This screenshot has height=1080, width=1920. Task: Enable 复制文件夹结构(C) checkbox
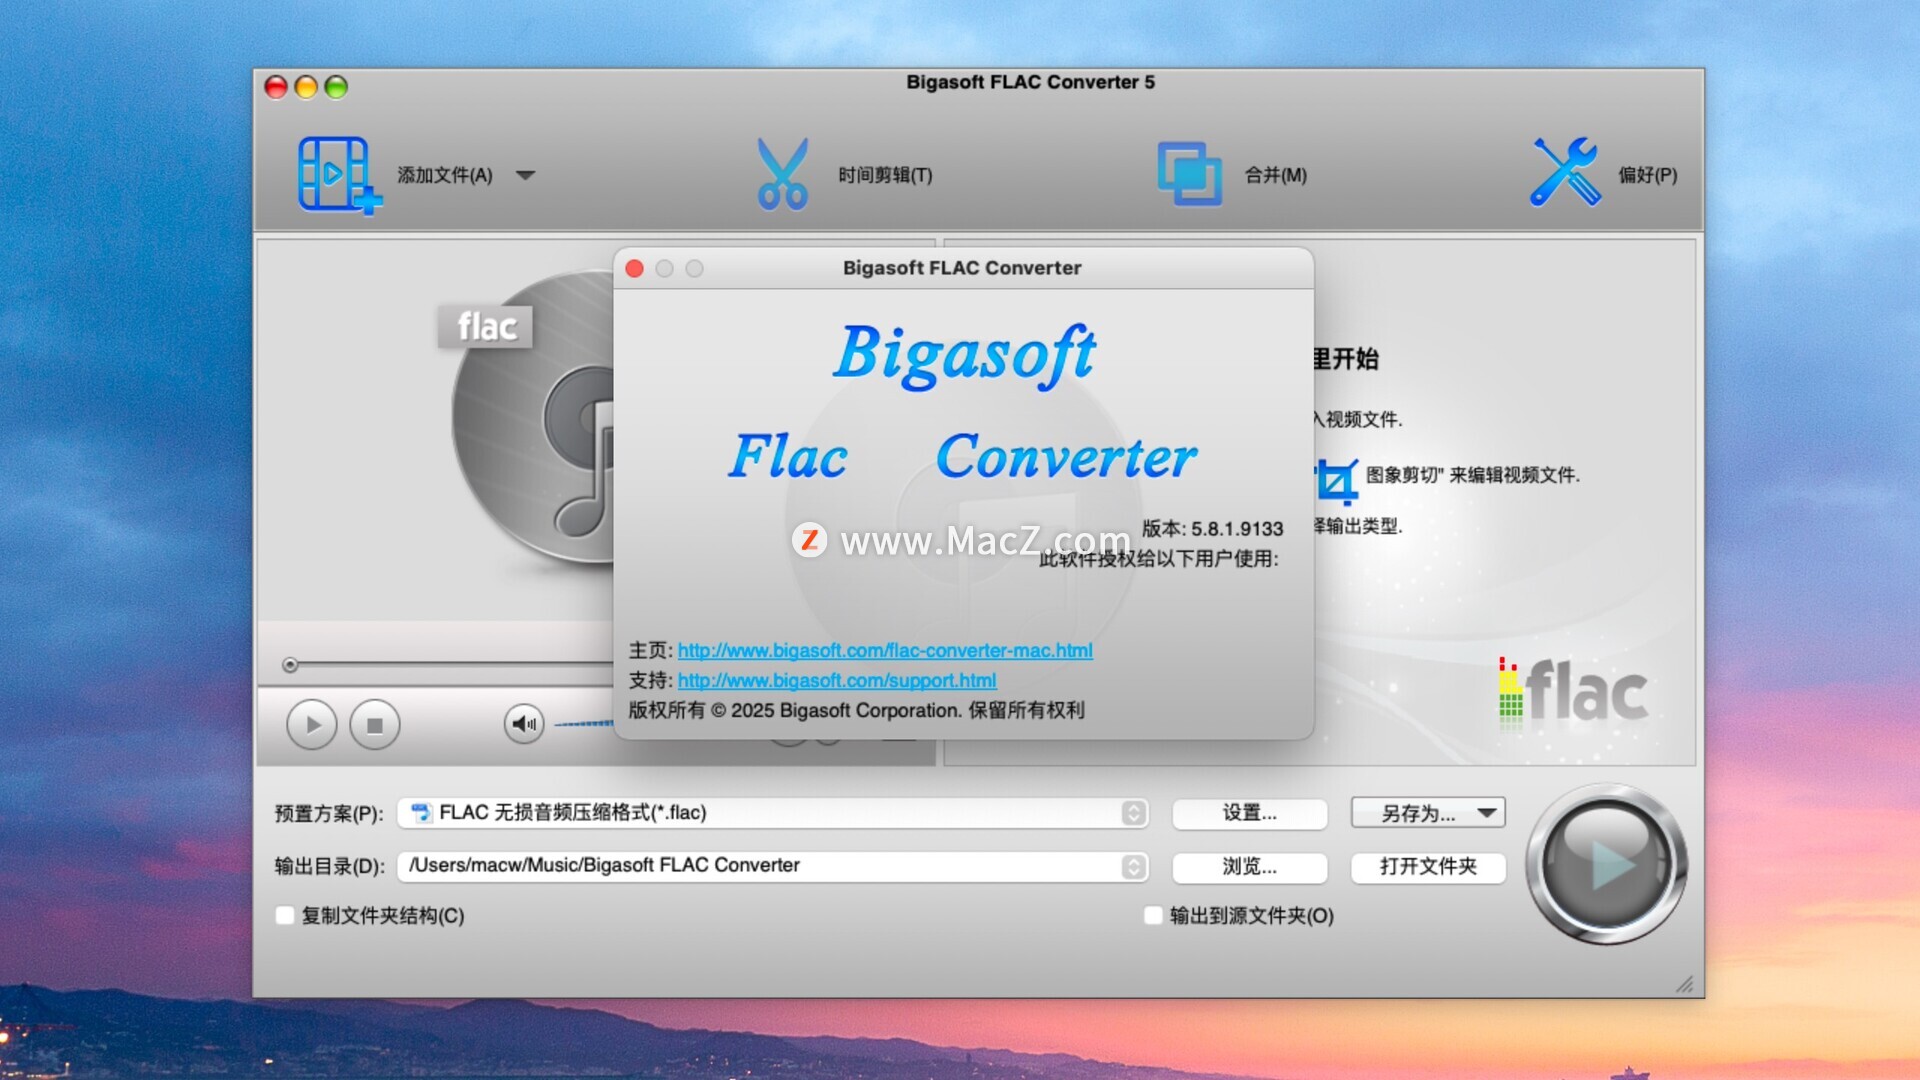(x=285, y=915)
